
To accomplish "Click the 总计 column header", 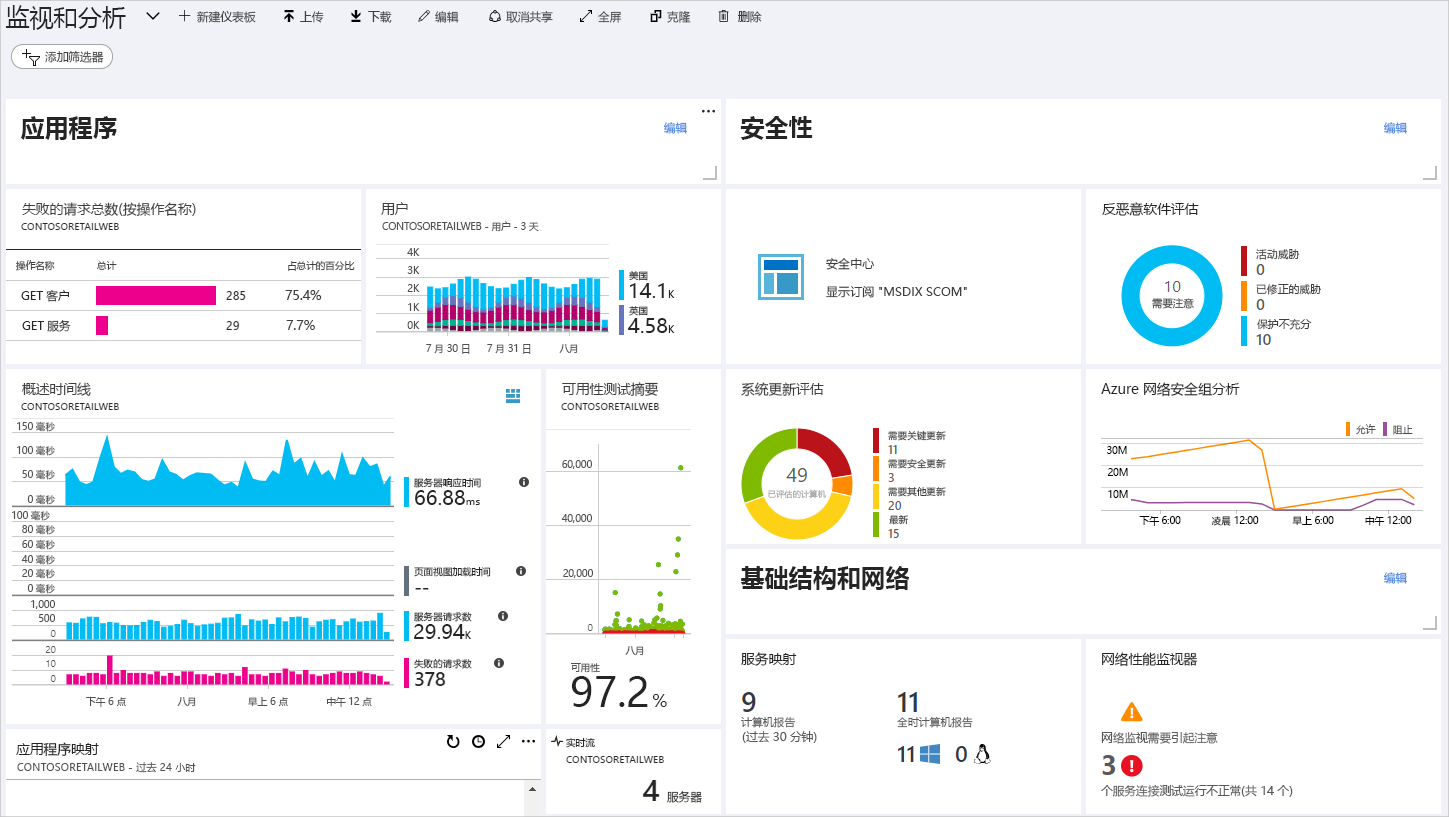I will 106,265.
